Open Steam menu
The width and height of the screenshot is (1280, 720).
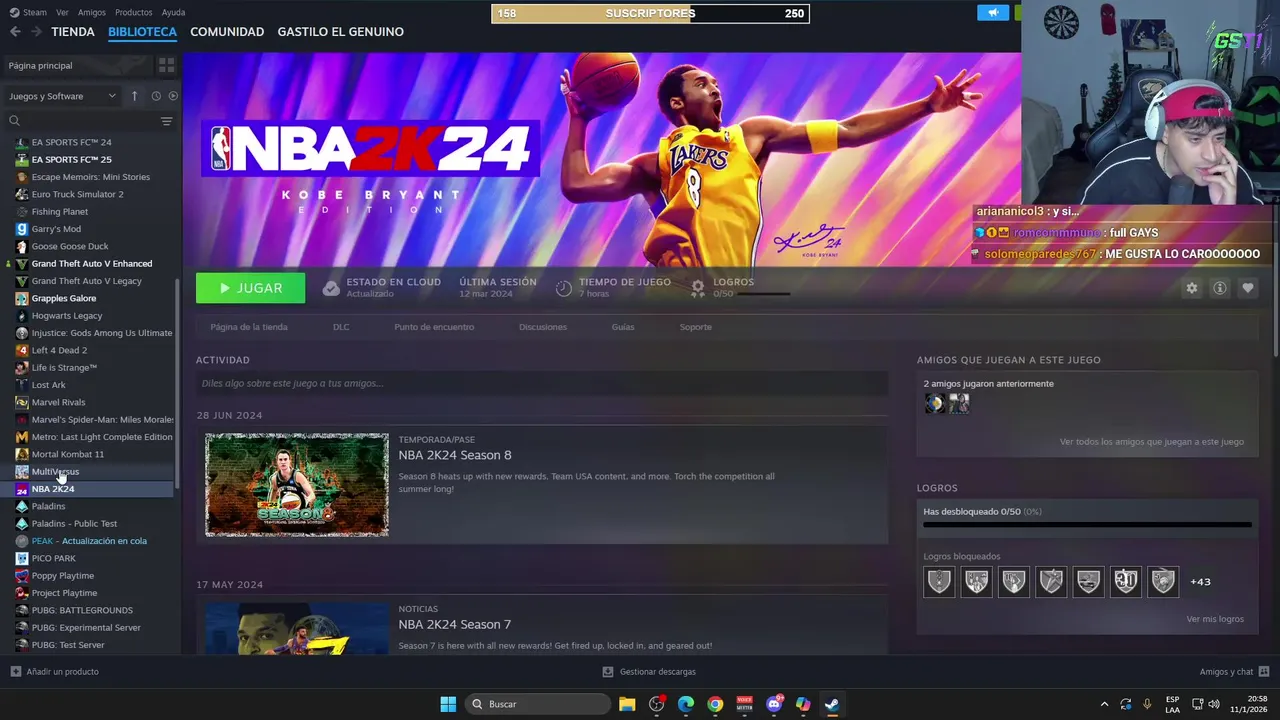coord(28,12)
